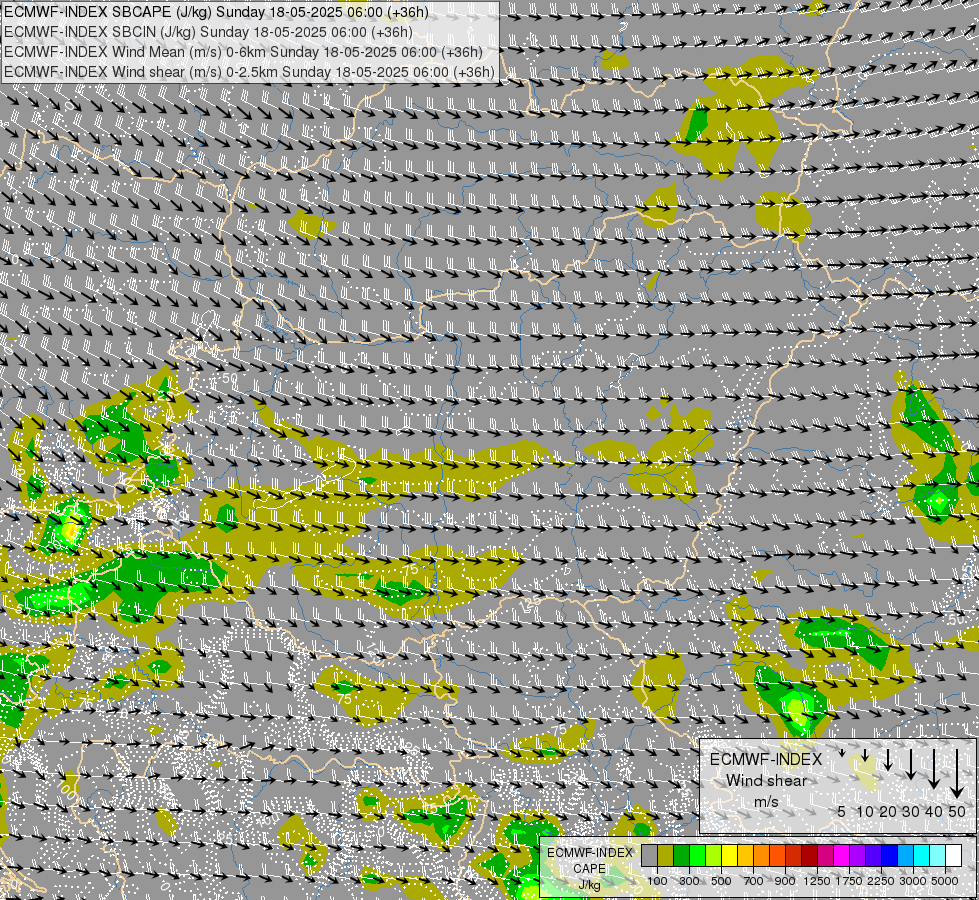Click the SBCAPE (J/kg) title line
Image resolution: width=979 pixels, height=900 pixels.
coord(216,12)
